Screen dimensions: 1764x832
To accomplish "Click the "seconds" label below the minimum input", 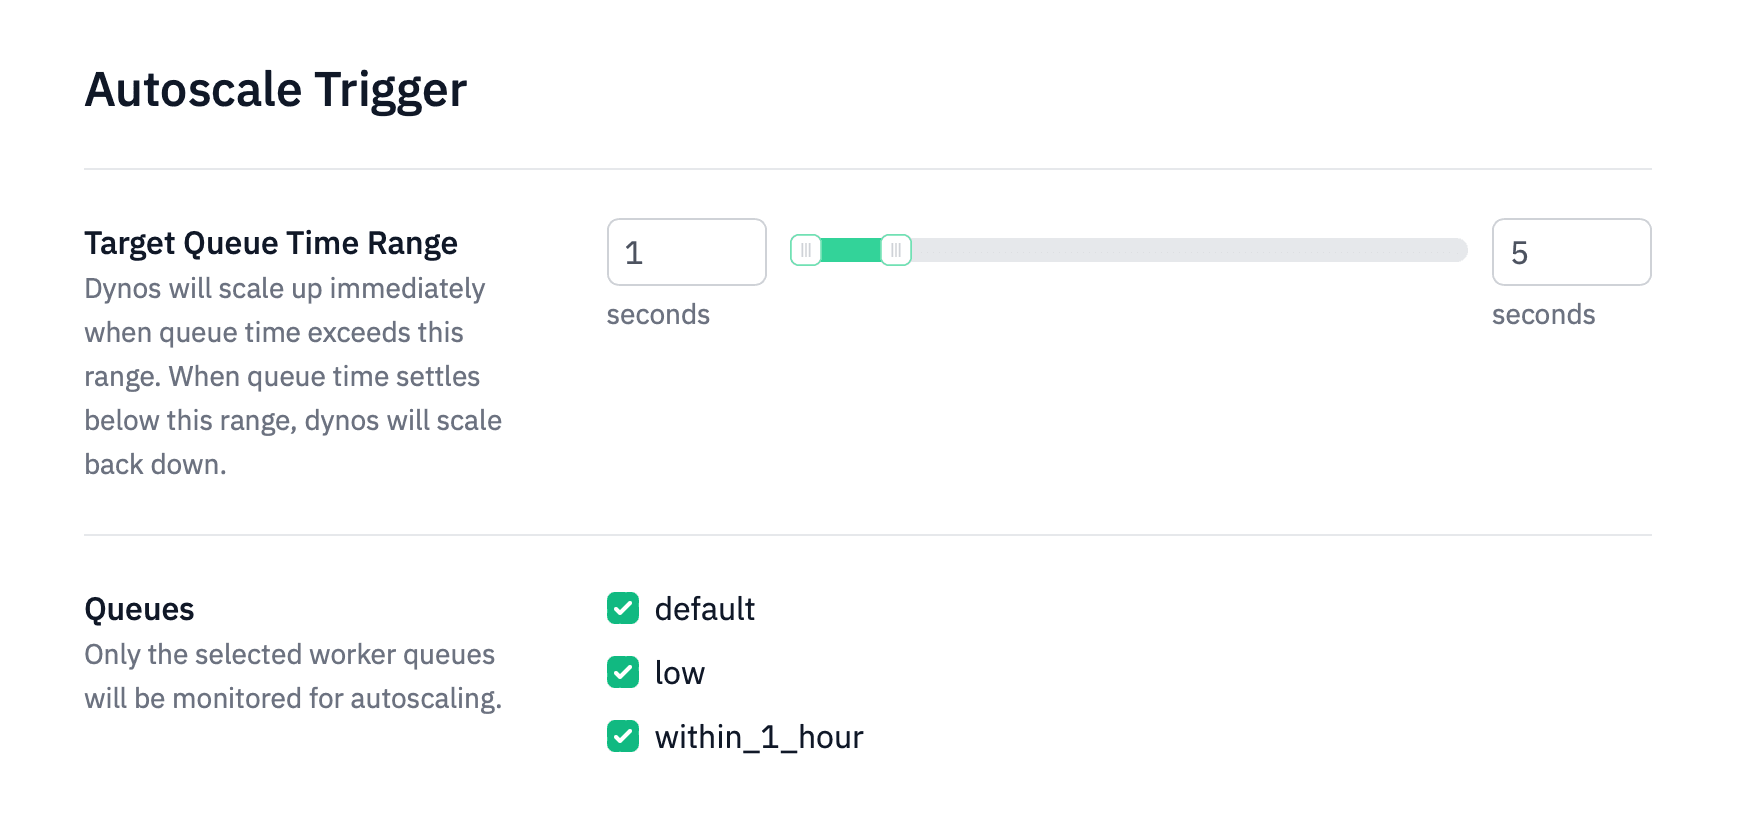I will point(657,314).
